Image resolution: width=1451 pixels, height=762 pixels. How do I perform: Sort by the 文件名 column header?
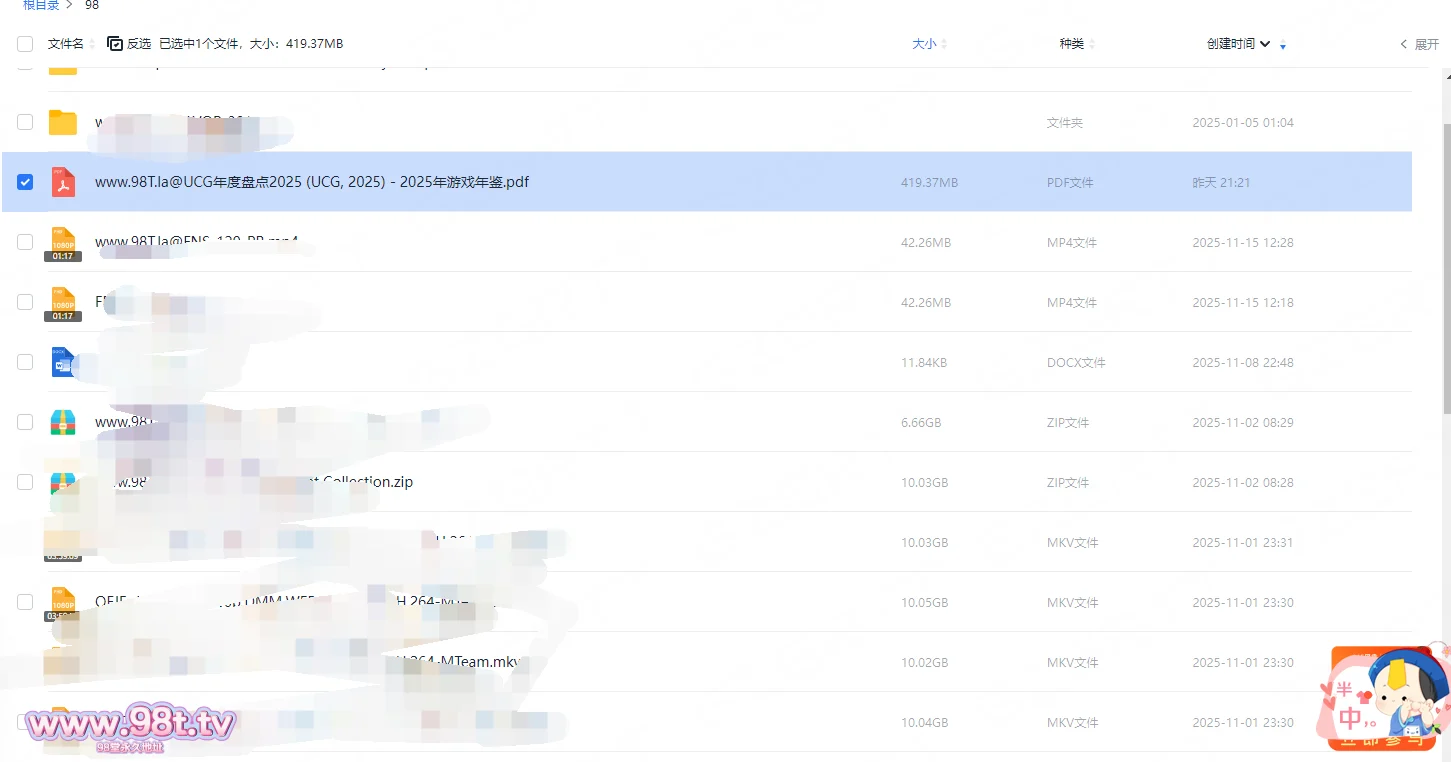pos(66,44)
